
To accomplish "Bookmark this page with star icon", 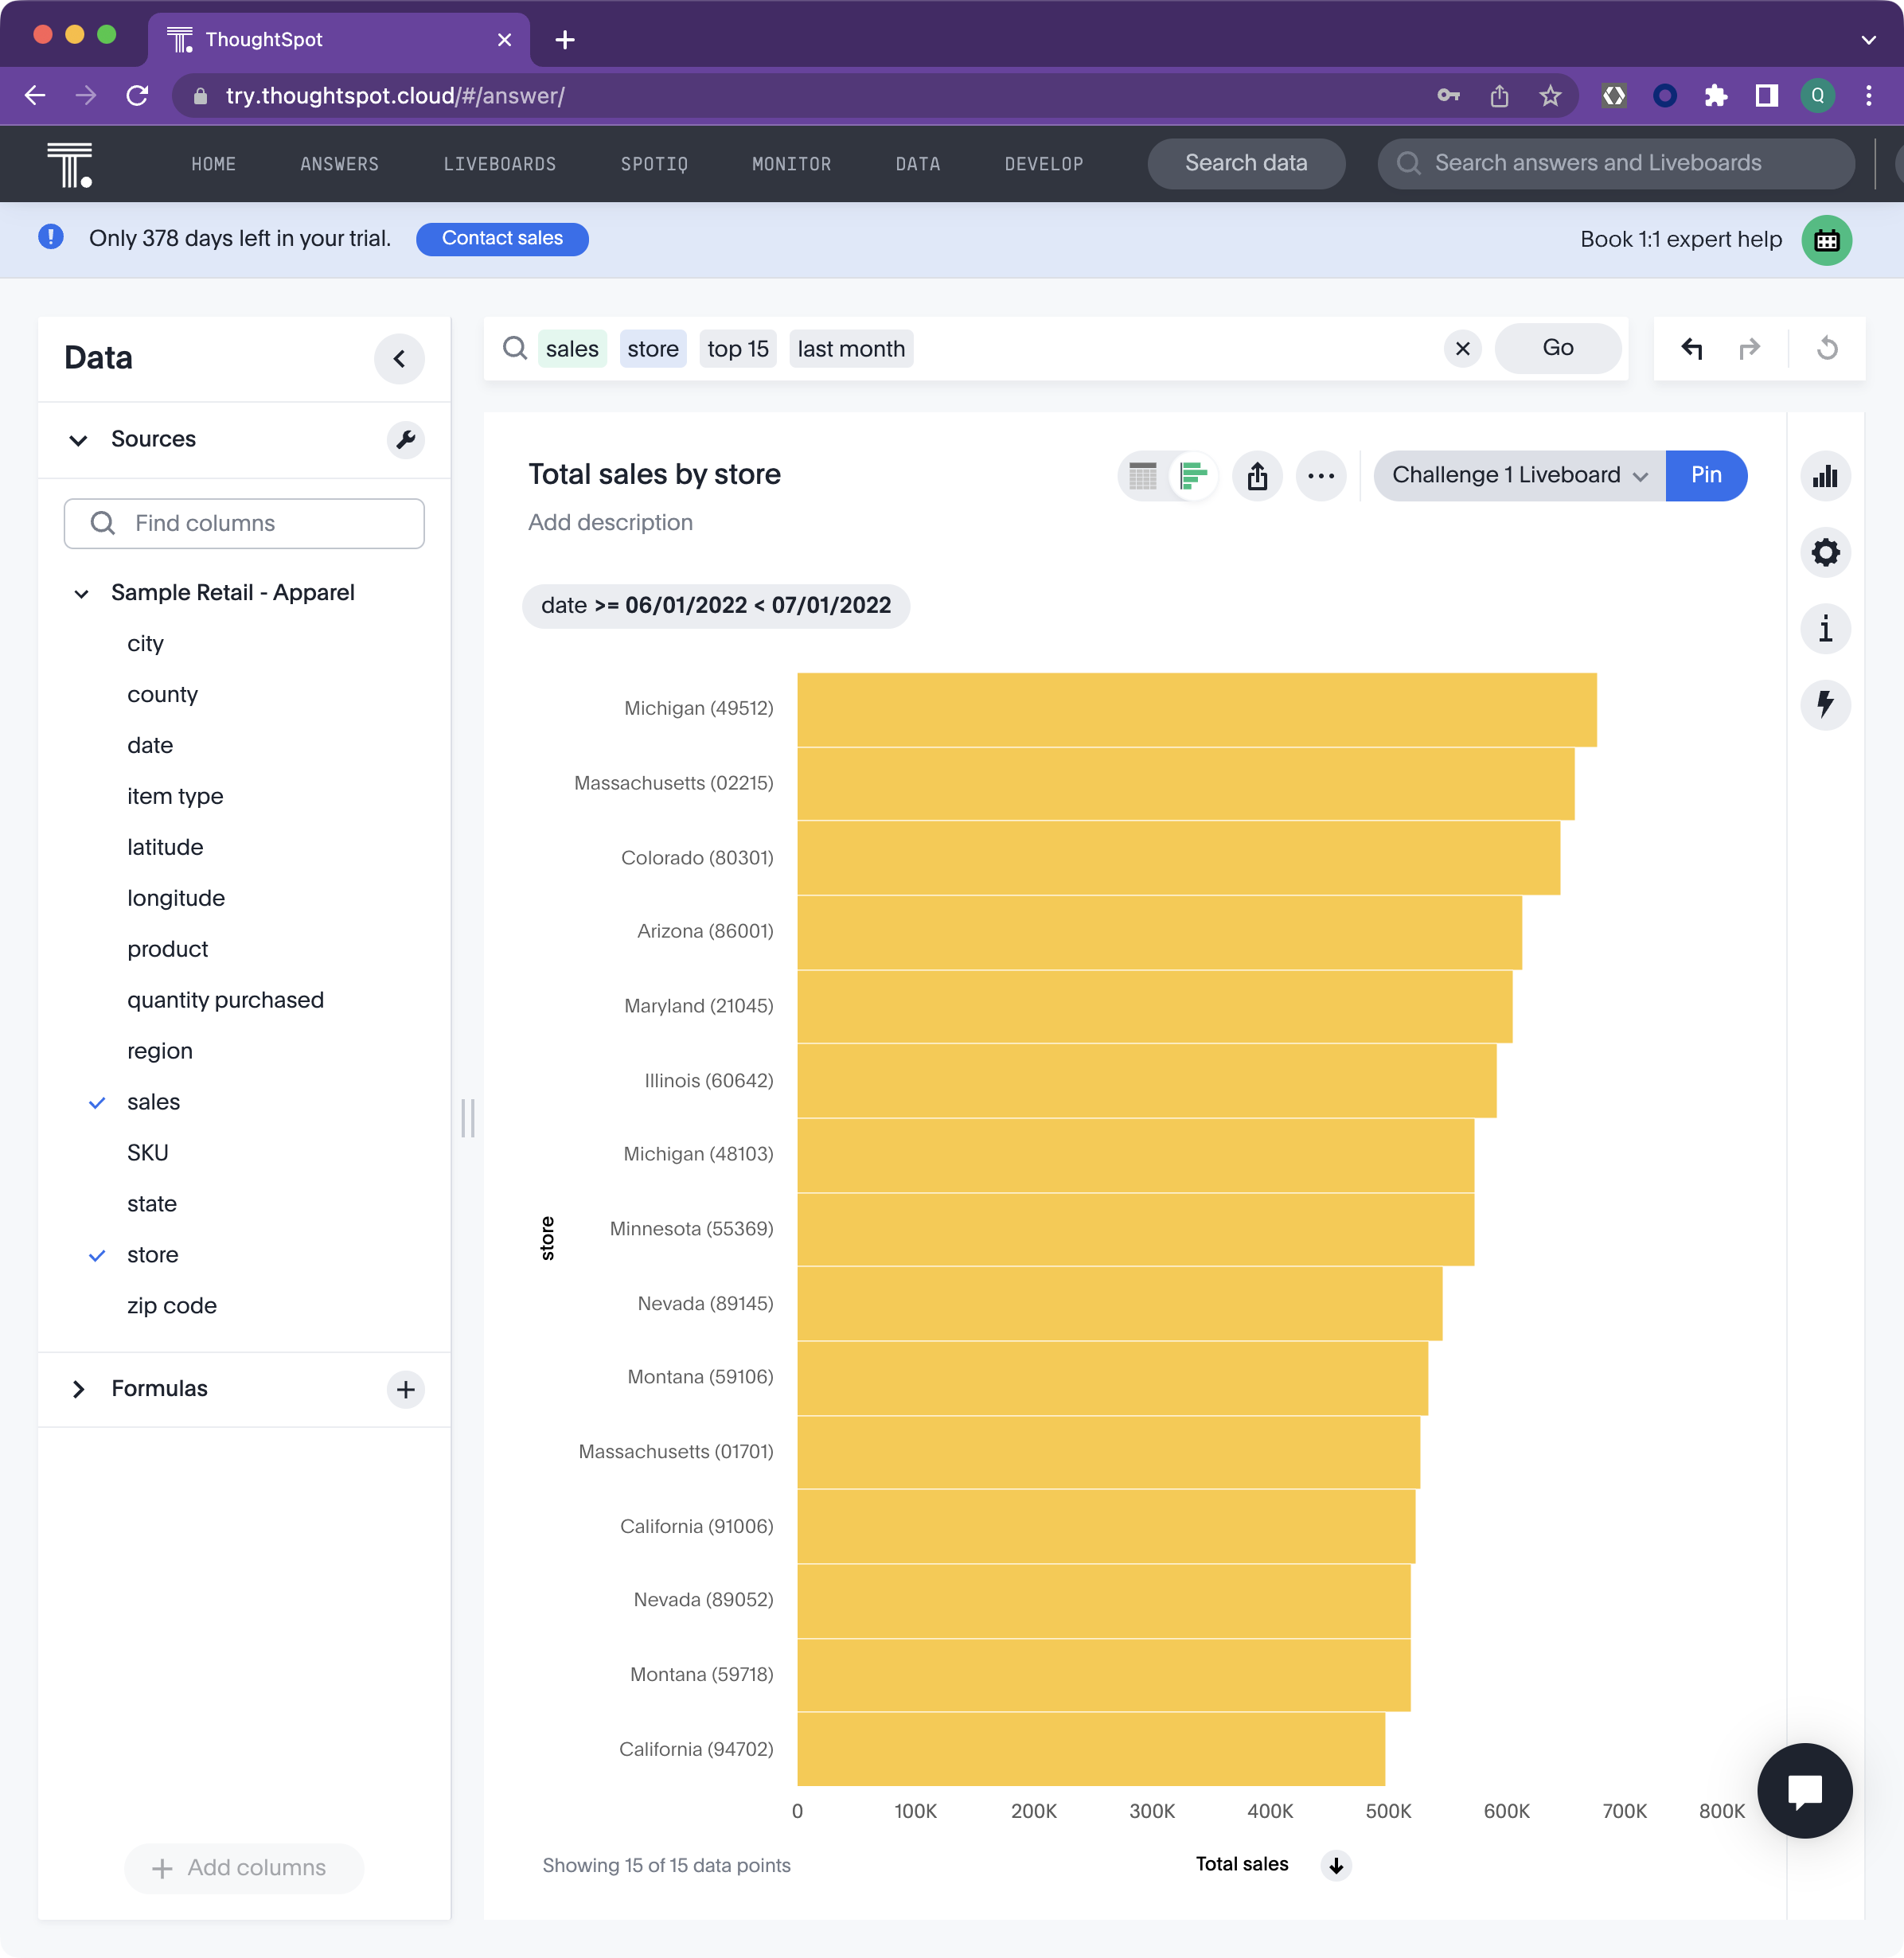I will point(1550,95).
